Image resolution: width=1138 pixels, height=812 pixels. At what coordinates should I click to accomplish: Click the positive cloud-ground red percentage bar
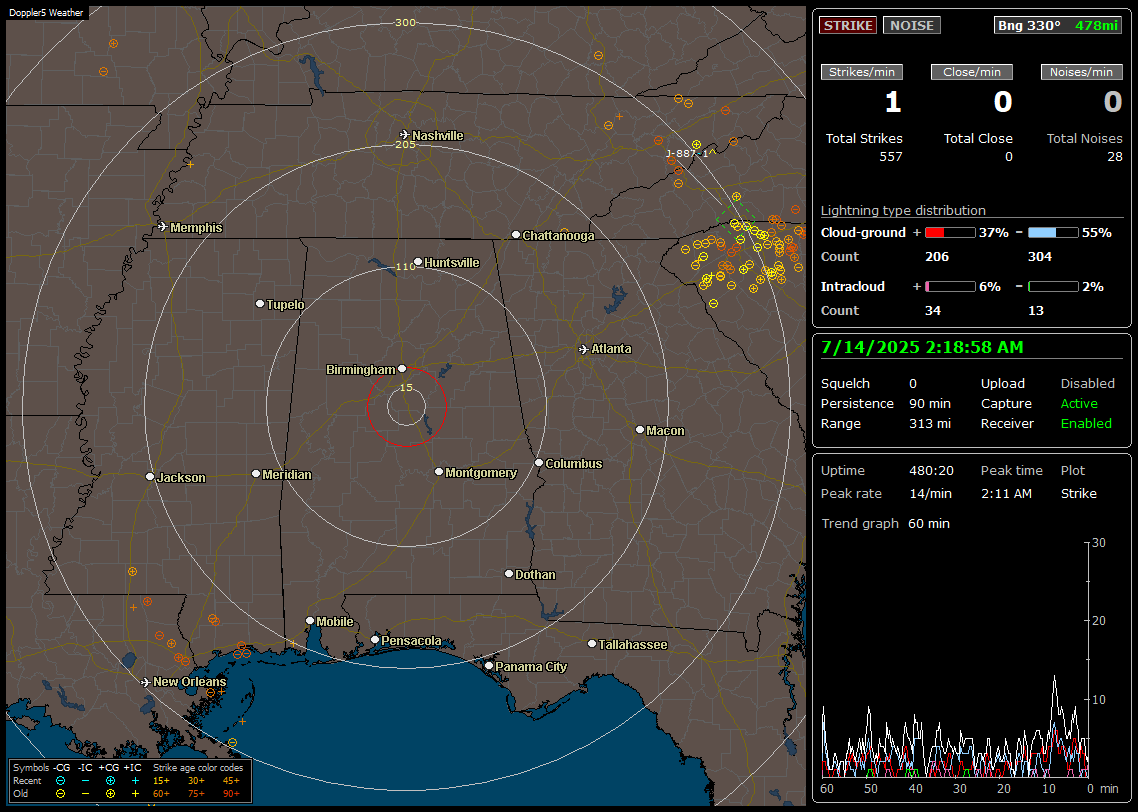coord(950,233)
